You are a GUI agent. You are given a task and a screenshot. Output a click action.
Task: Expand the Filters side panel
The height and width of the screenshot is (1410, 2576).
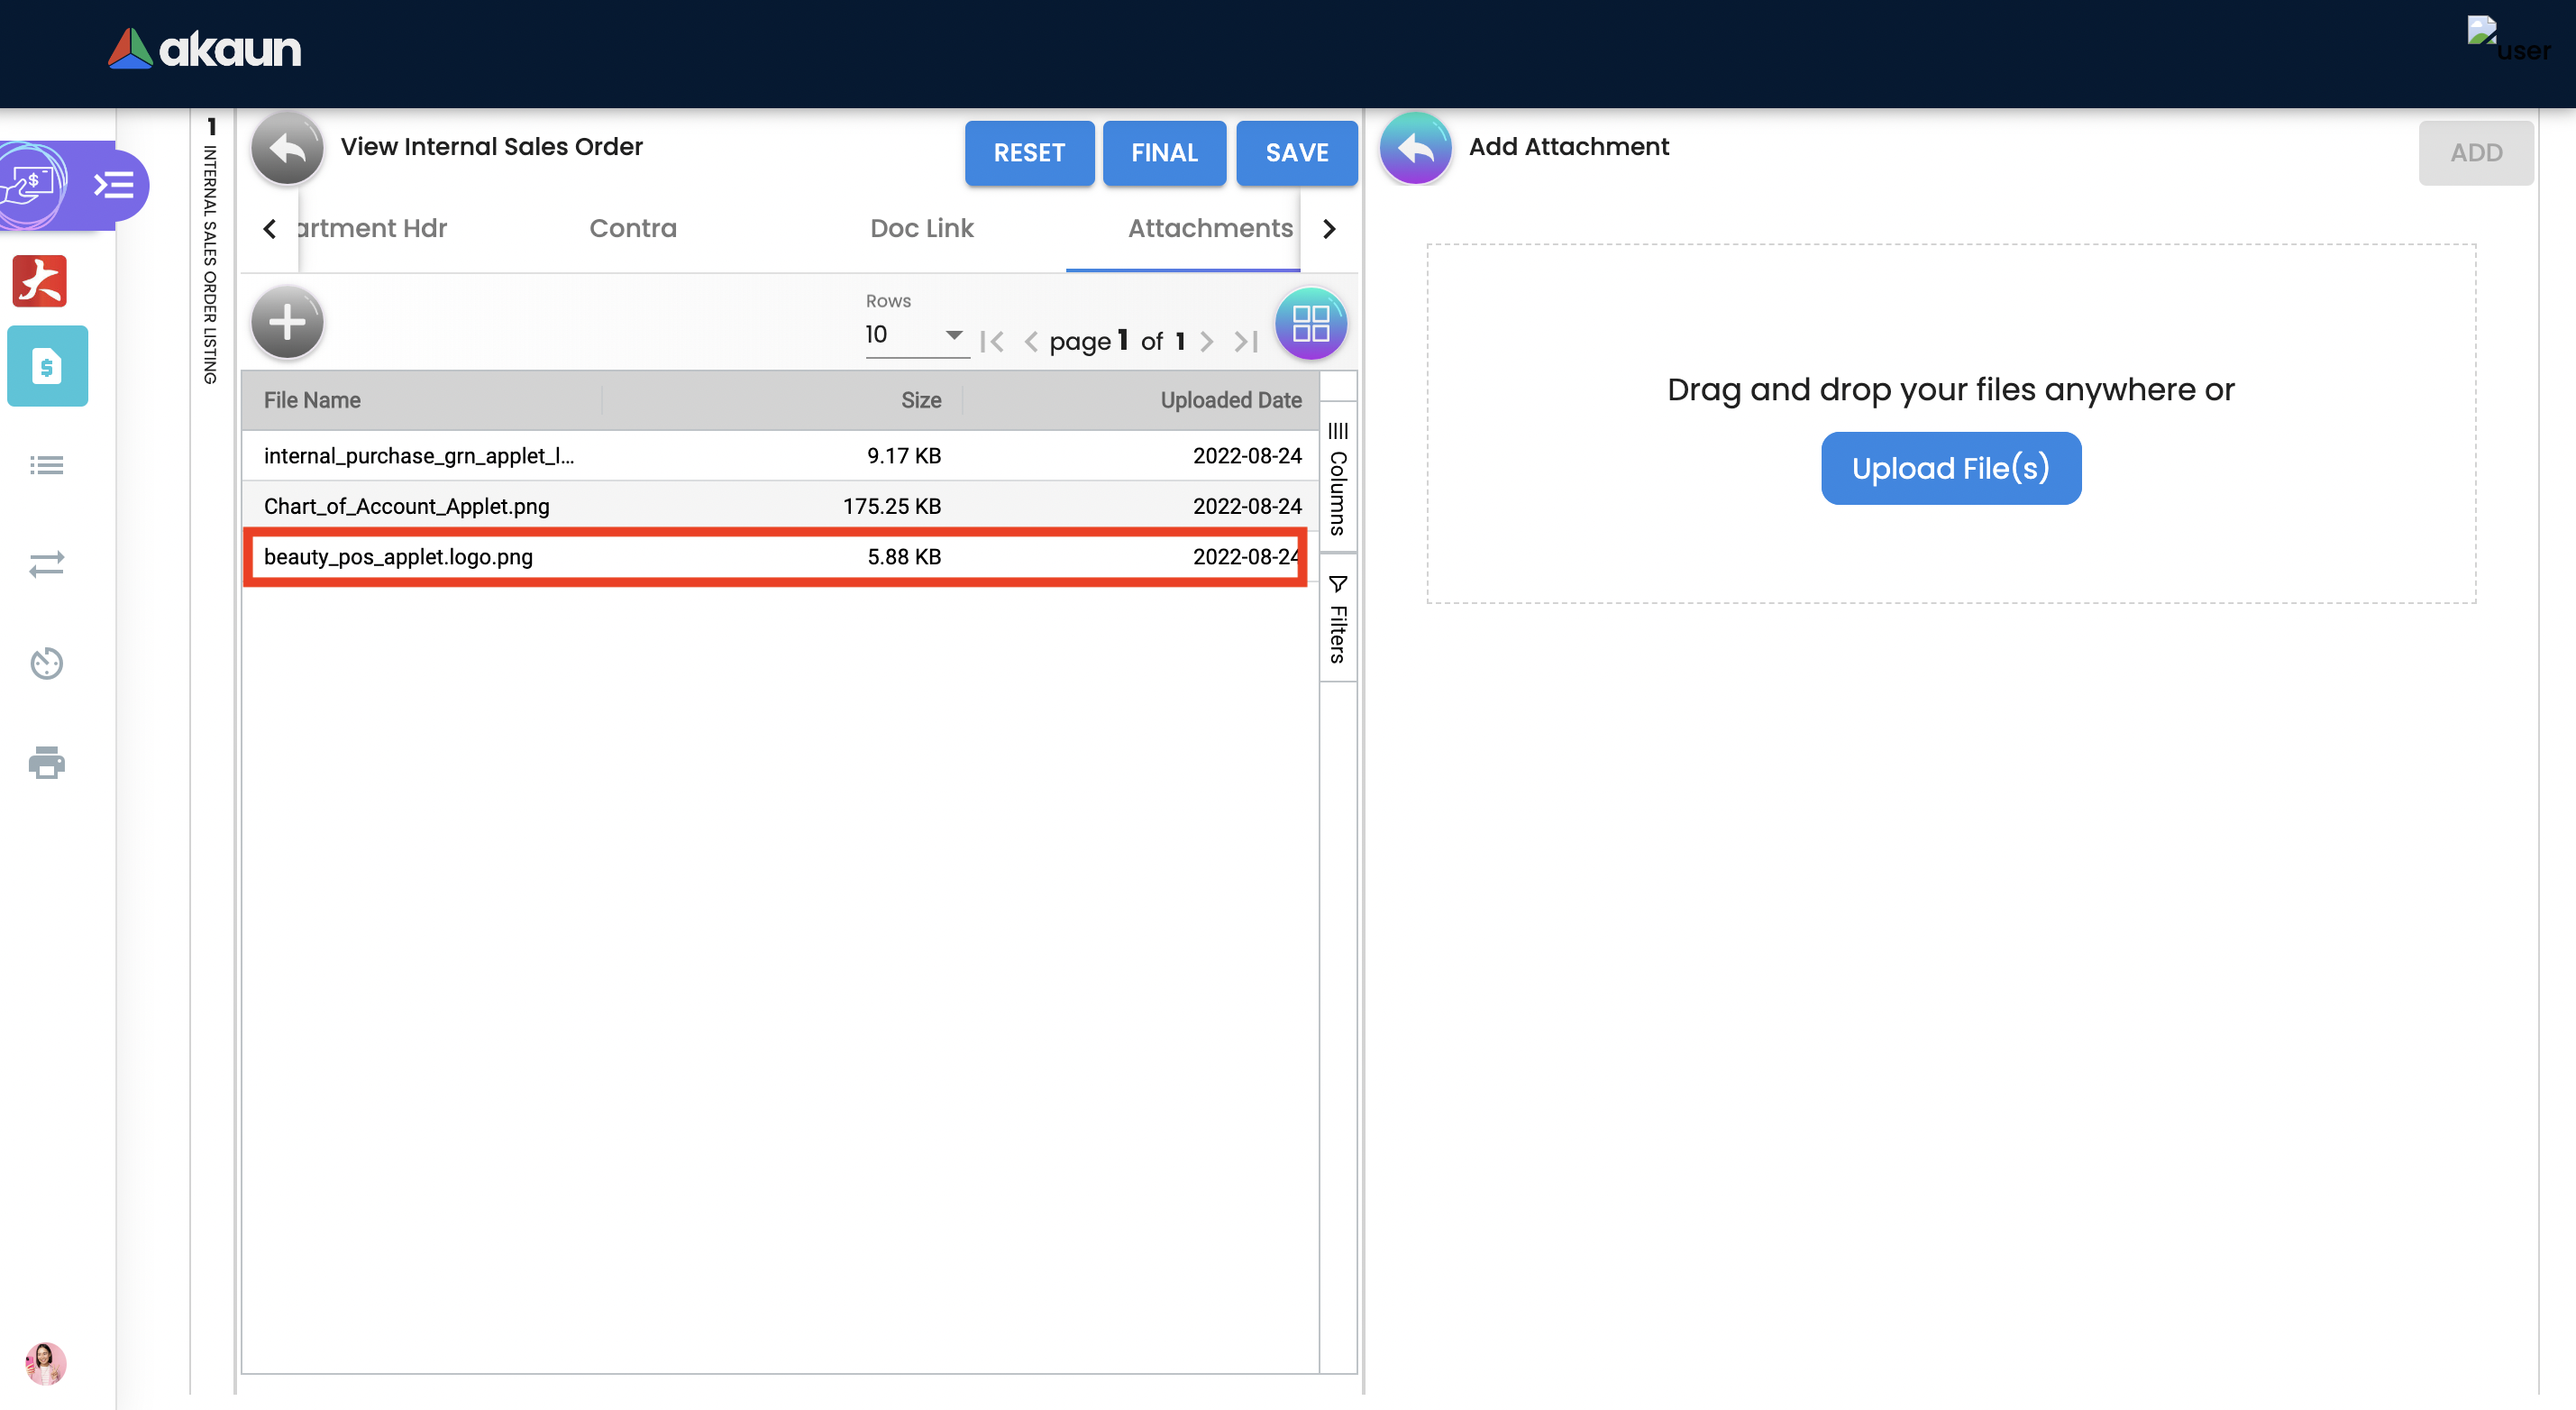pos(1338,619)
